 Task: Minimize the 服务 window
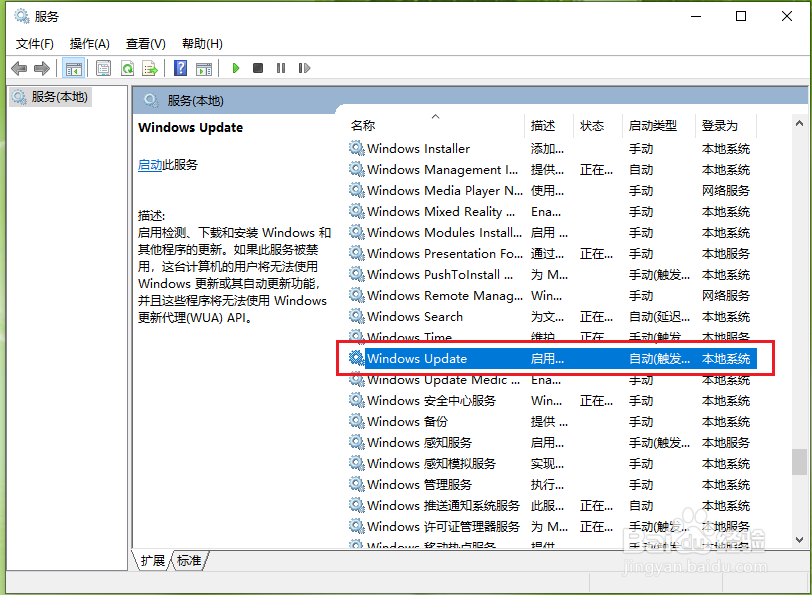click(x=696, y=17)
